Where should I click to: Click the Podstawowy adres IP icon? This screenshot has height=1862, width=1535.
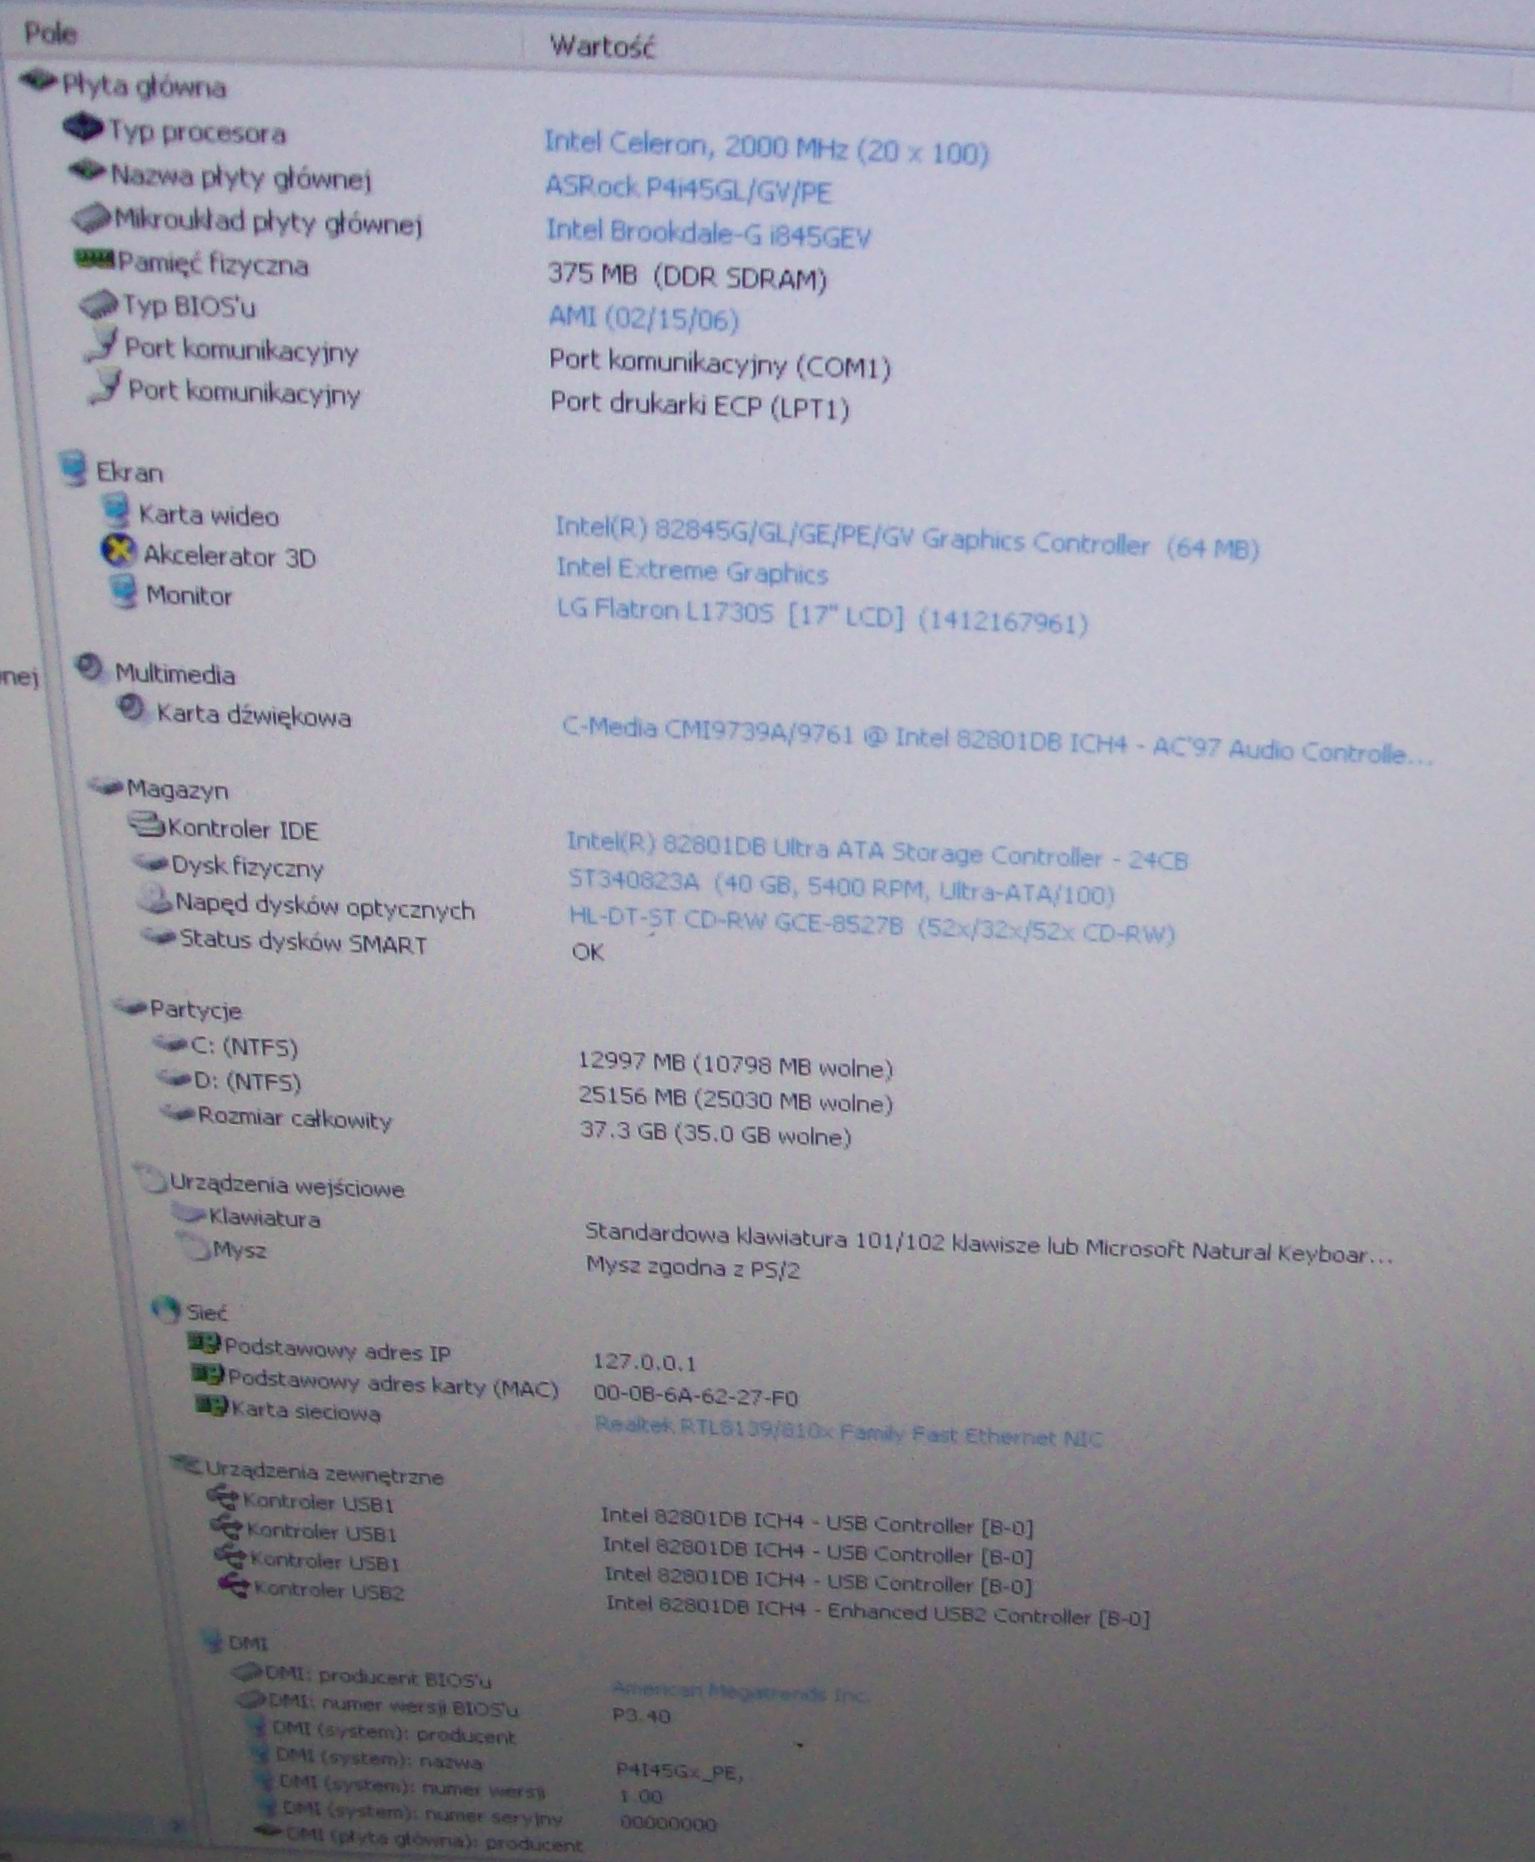[x=204, y=1342]
